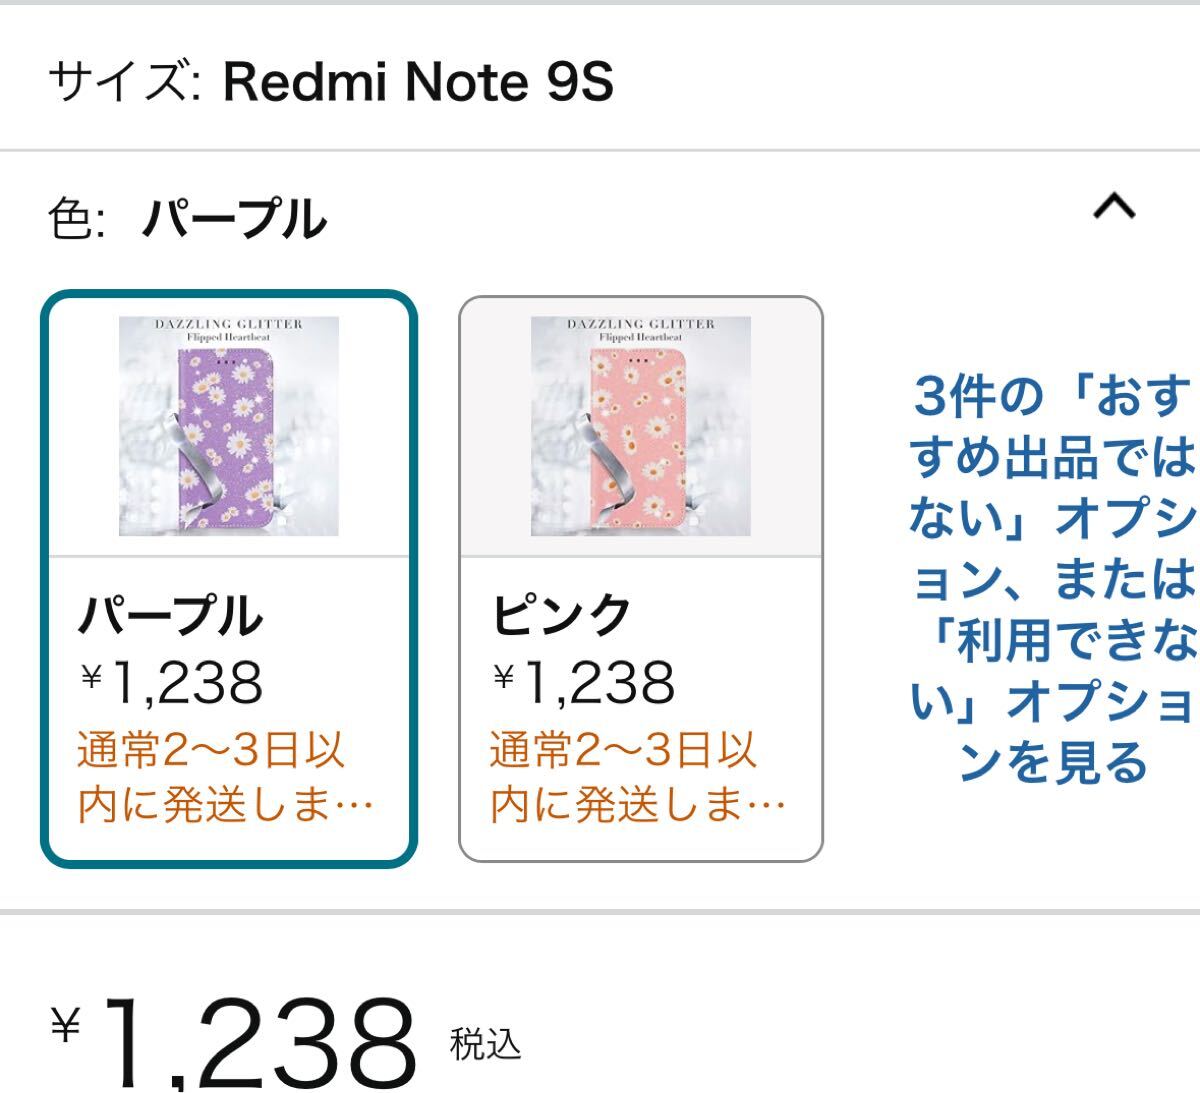The width and height of the screenshot is (1200, 1093).
Task: Click the shipping text in パープル card
Action: point(225,778)
